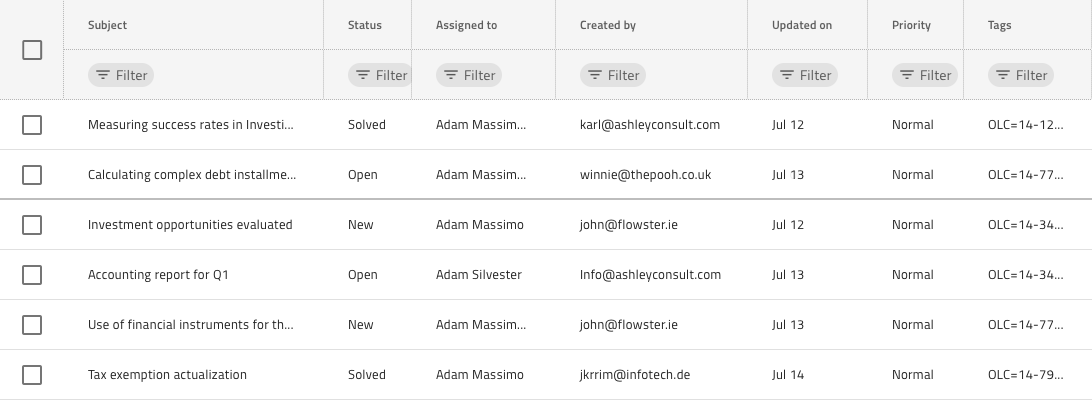Image resolution: width=1092 pixels, height=400 pixels.
Task: Toggle the select-all checkbox in header
Action: pos(32,50)
